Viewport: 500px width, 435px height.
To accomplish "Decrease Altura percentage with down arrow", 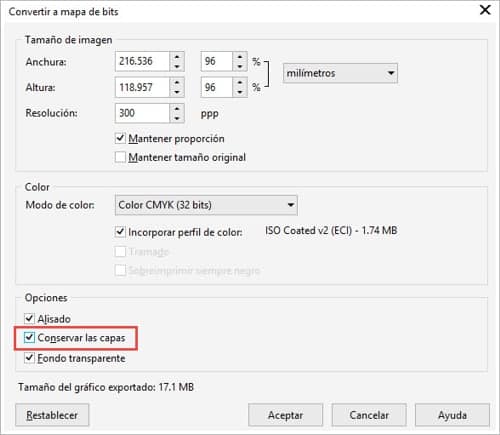I will coord(240,92).
